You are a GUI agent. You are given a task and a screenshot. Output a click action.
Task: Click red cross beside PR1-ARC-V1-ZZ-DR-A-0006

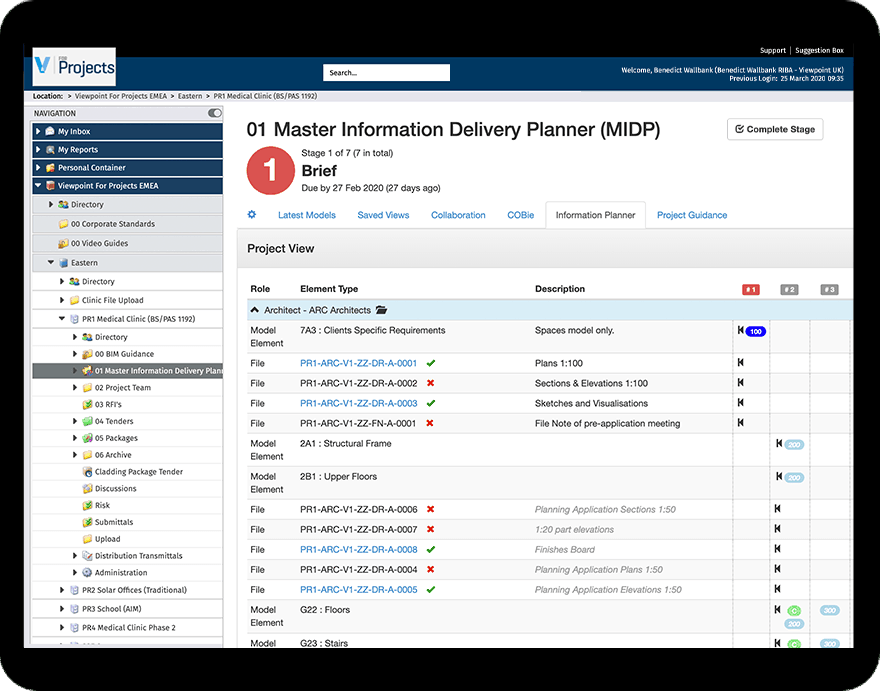(430, 509)
